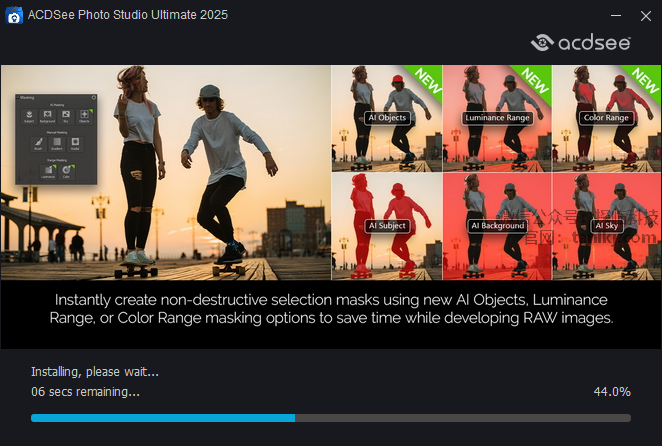Click the ACDSee app icon in title bar
662x446 pixels.
[14, 14]
